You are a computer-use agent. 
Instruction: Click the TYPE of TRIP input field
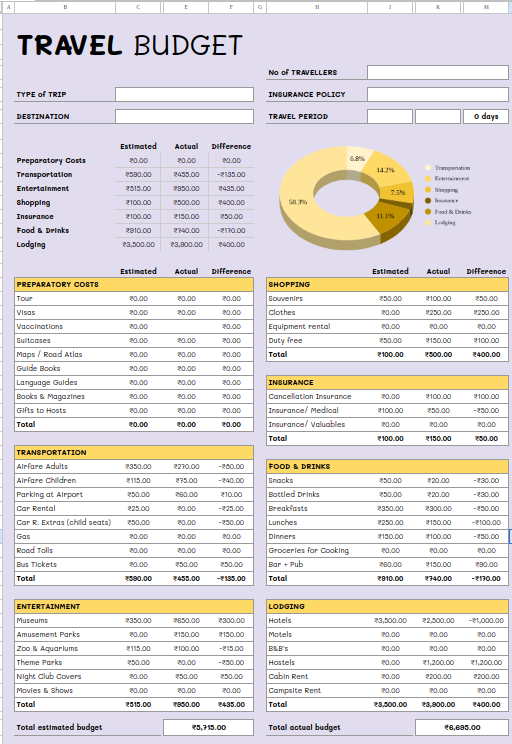[x=184, y=94]
